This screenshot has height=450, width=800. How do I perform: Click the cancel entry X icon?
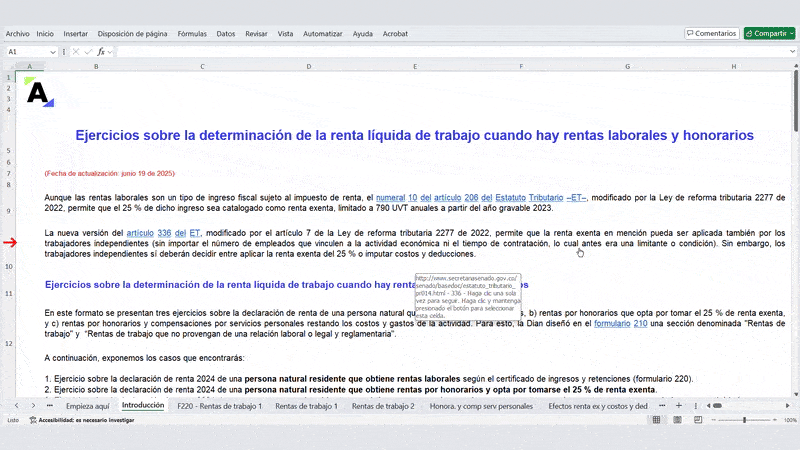click(x=76, y=51)
